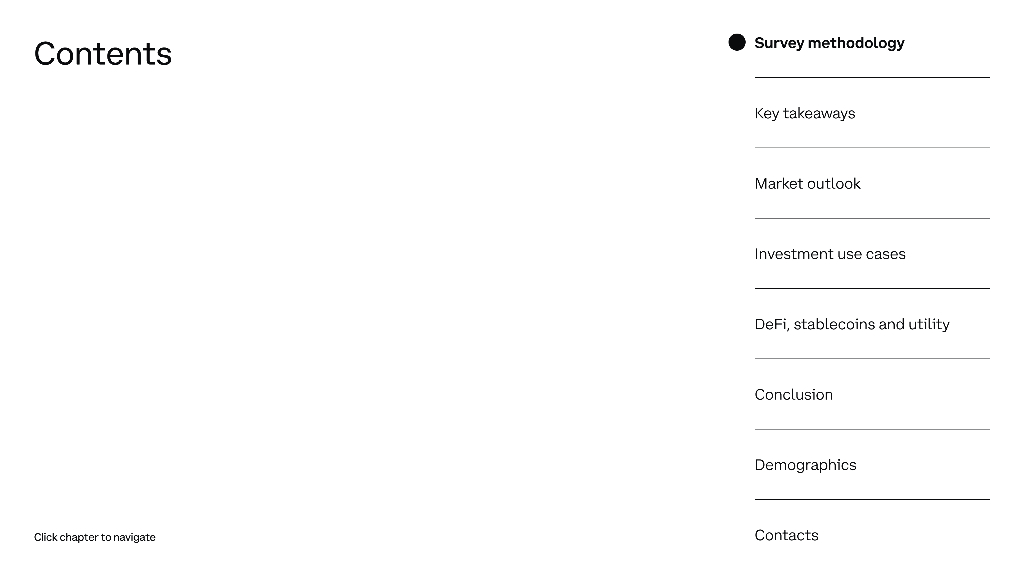Select the Conclusion chapter
This screenshot has height=576, width=1024.
[x=793, y=395]
